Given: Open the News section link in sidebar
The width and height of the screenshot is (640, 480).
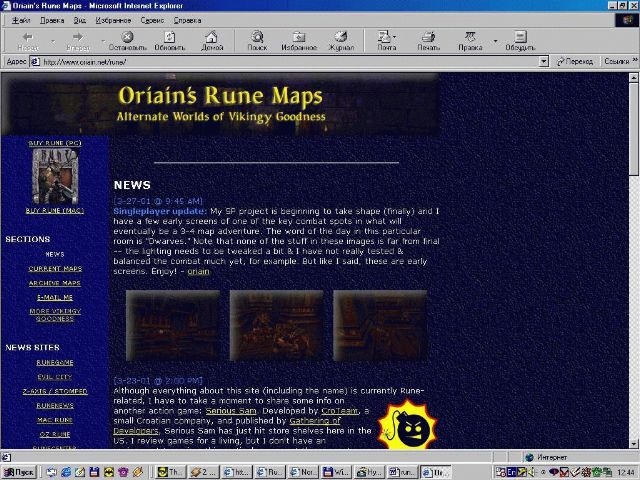Looking at the screenshot, I should [55, 254].
